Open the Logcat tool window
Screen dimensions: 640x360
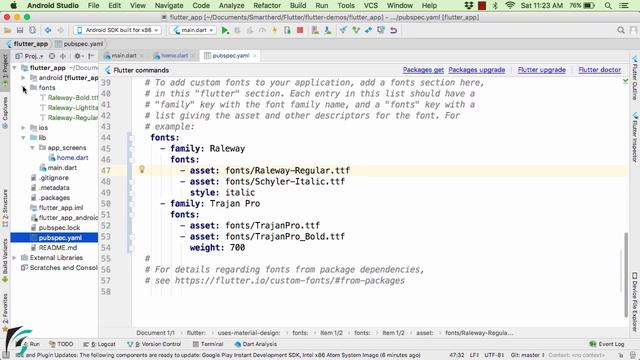pos(99,344)
